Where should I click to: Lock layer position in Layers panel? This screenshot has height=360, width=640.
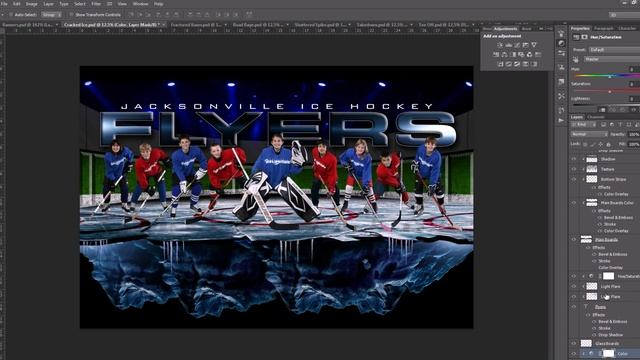pyautogui.click(x=601, y=144)
